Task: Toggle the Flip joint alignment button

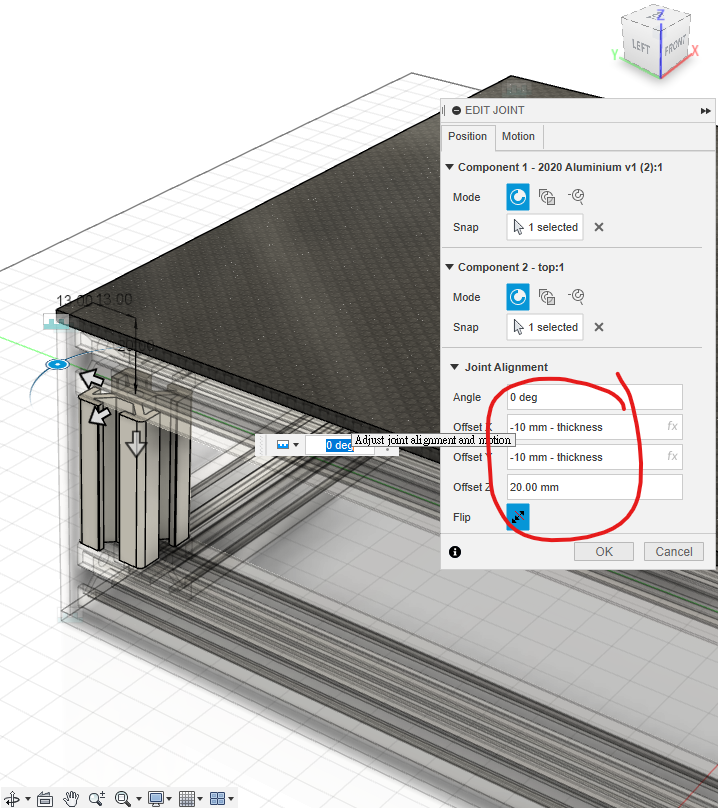Action: click(518, 517)
